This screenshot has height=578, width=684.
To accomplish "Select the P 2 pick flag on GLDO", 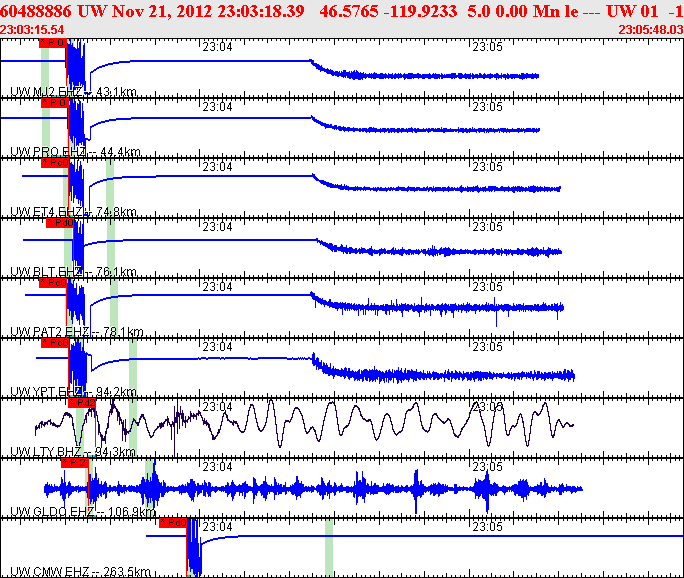I will click(75, 463).
